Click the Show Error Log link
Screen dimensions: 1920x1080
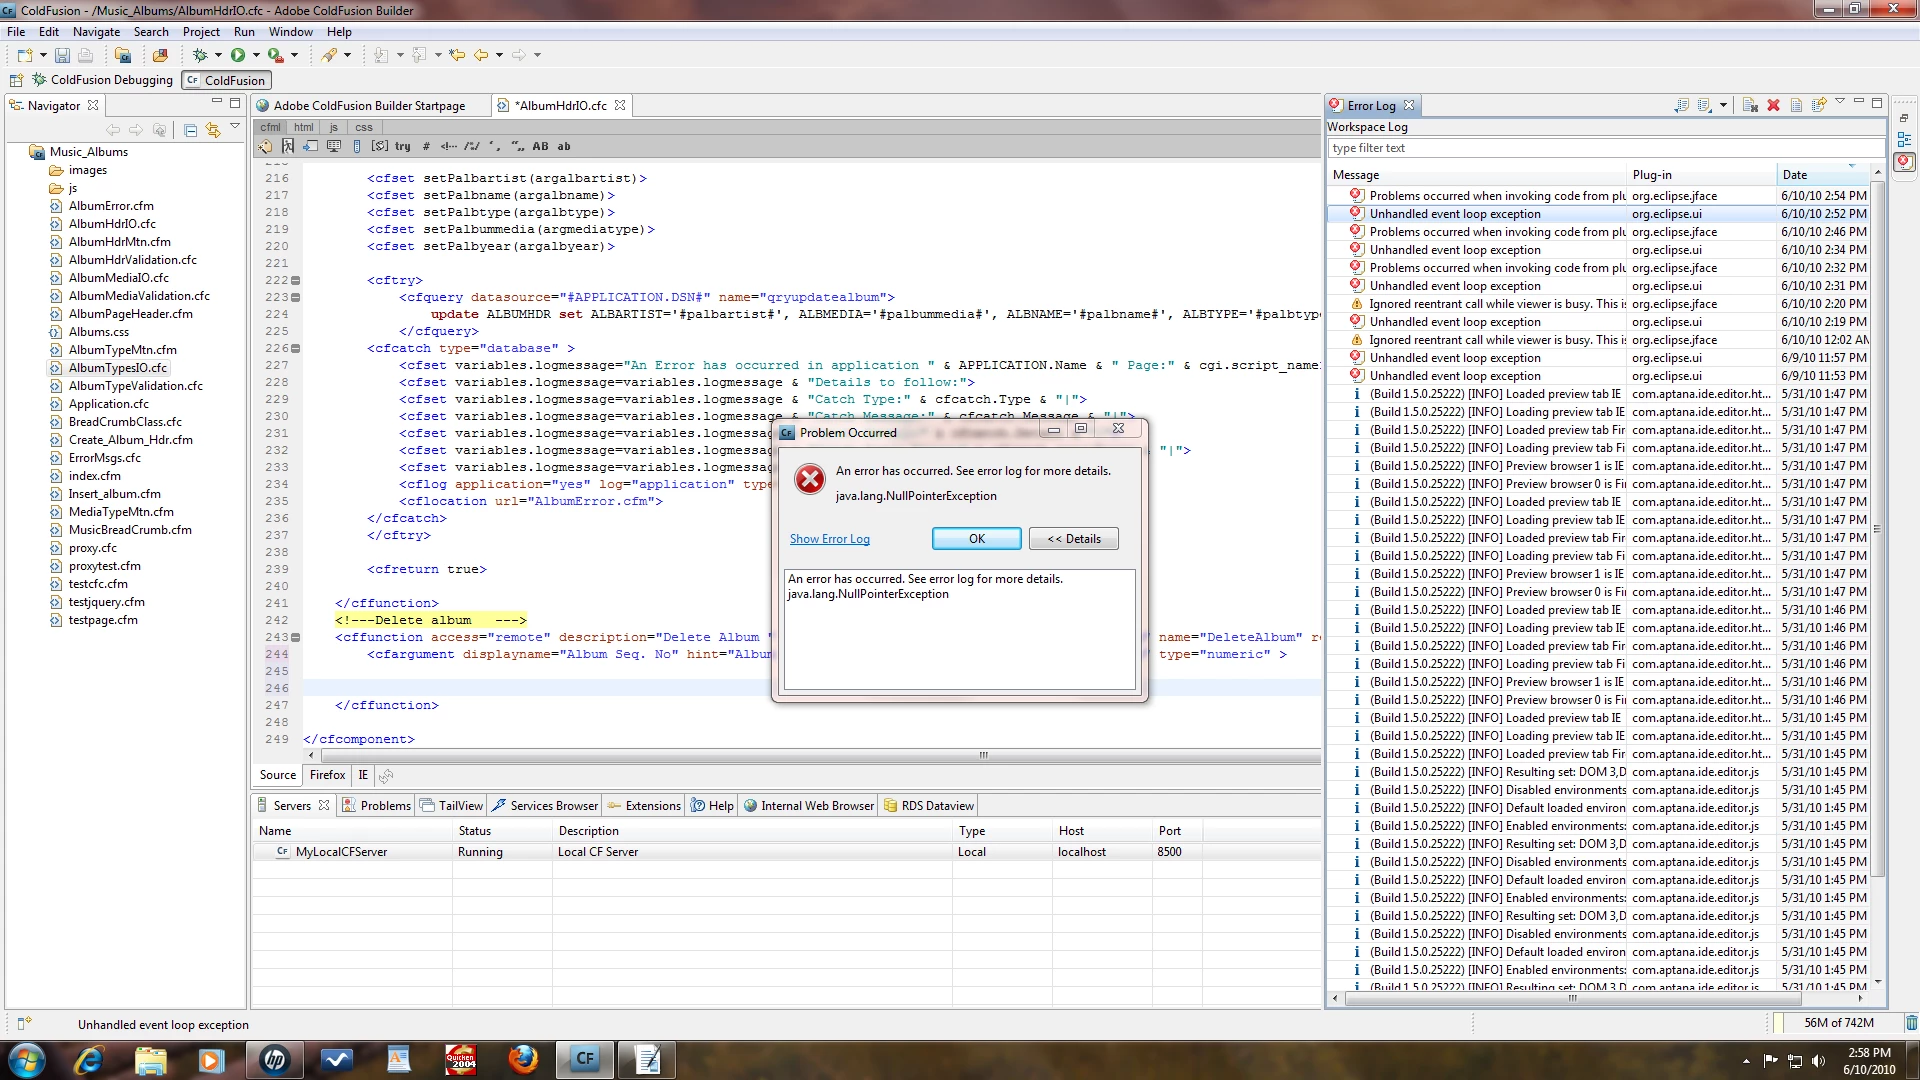click(x=829, y=538)
